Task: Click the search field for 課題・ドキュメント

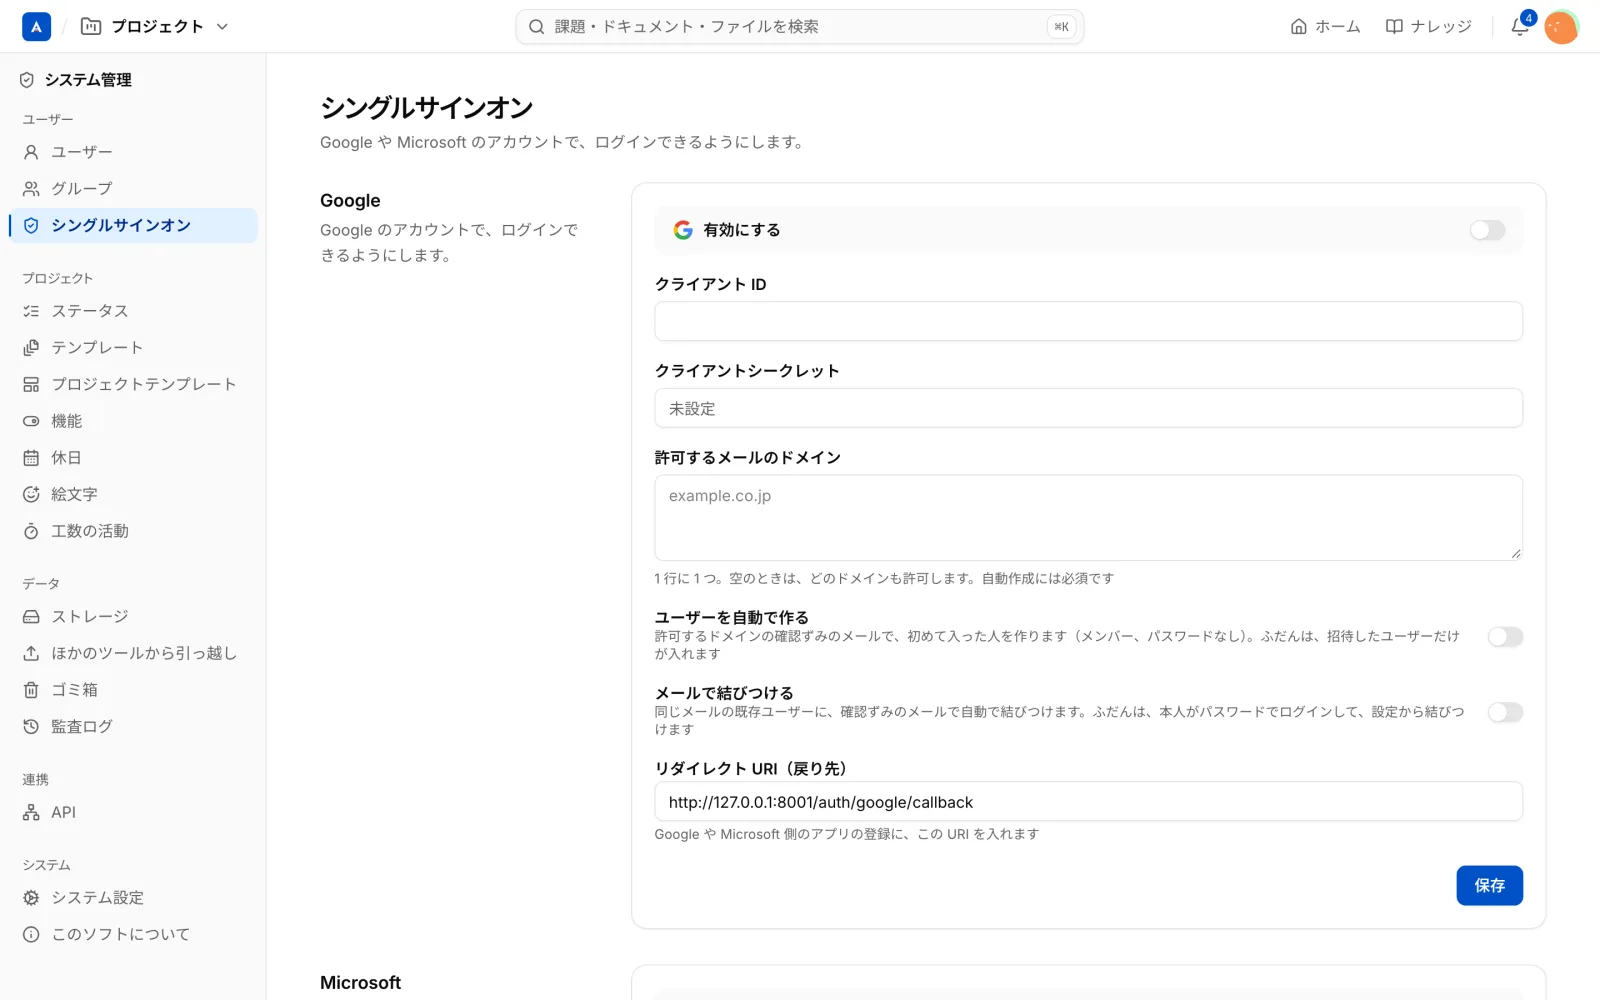Action: 799,27
